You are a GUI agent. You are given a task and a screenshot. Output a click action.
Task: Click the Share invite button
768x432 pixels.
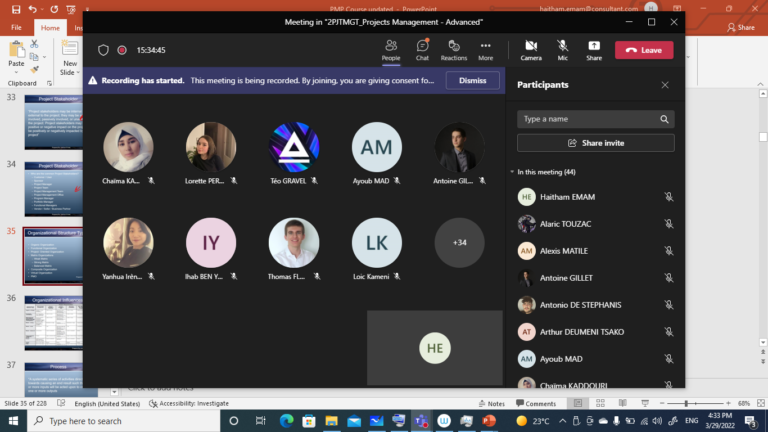tap(596, 143)
